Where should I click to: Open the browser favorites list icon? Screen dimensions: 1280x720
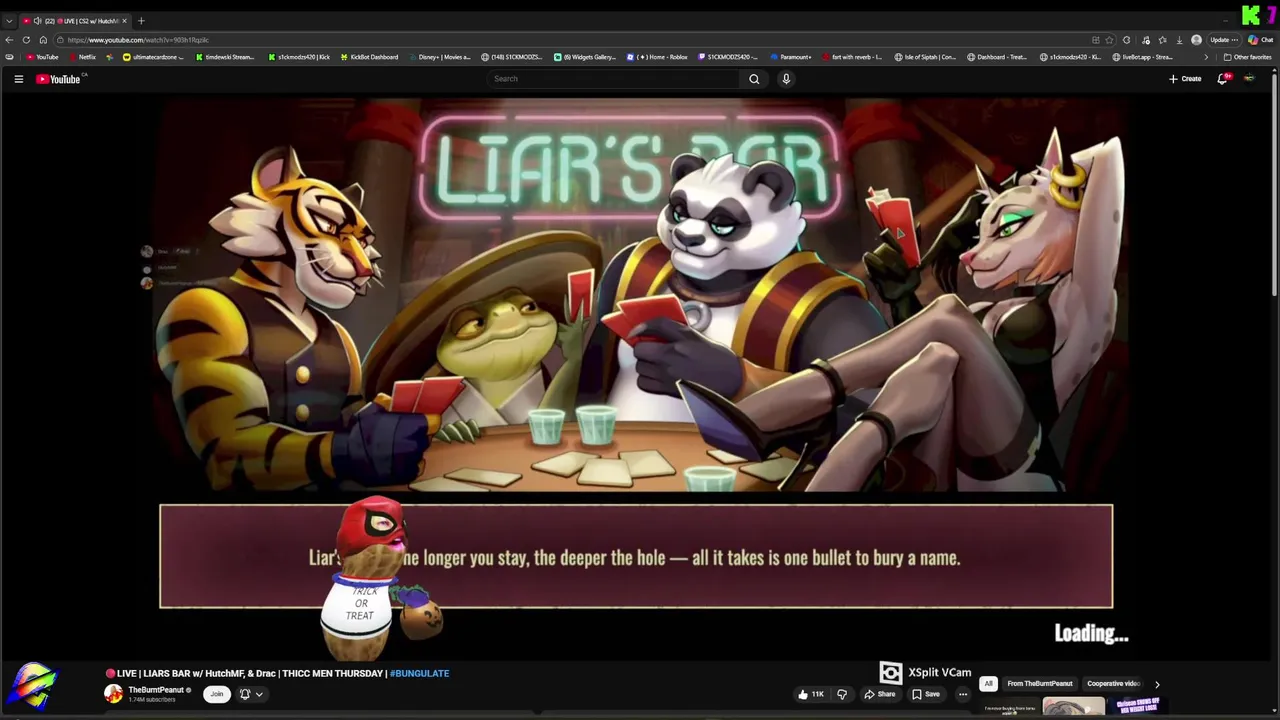(1162, 40)
